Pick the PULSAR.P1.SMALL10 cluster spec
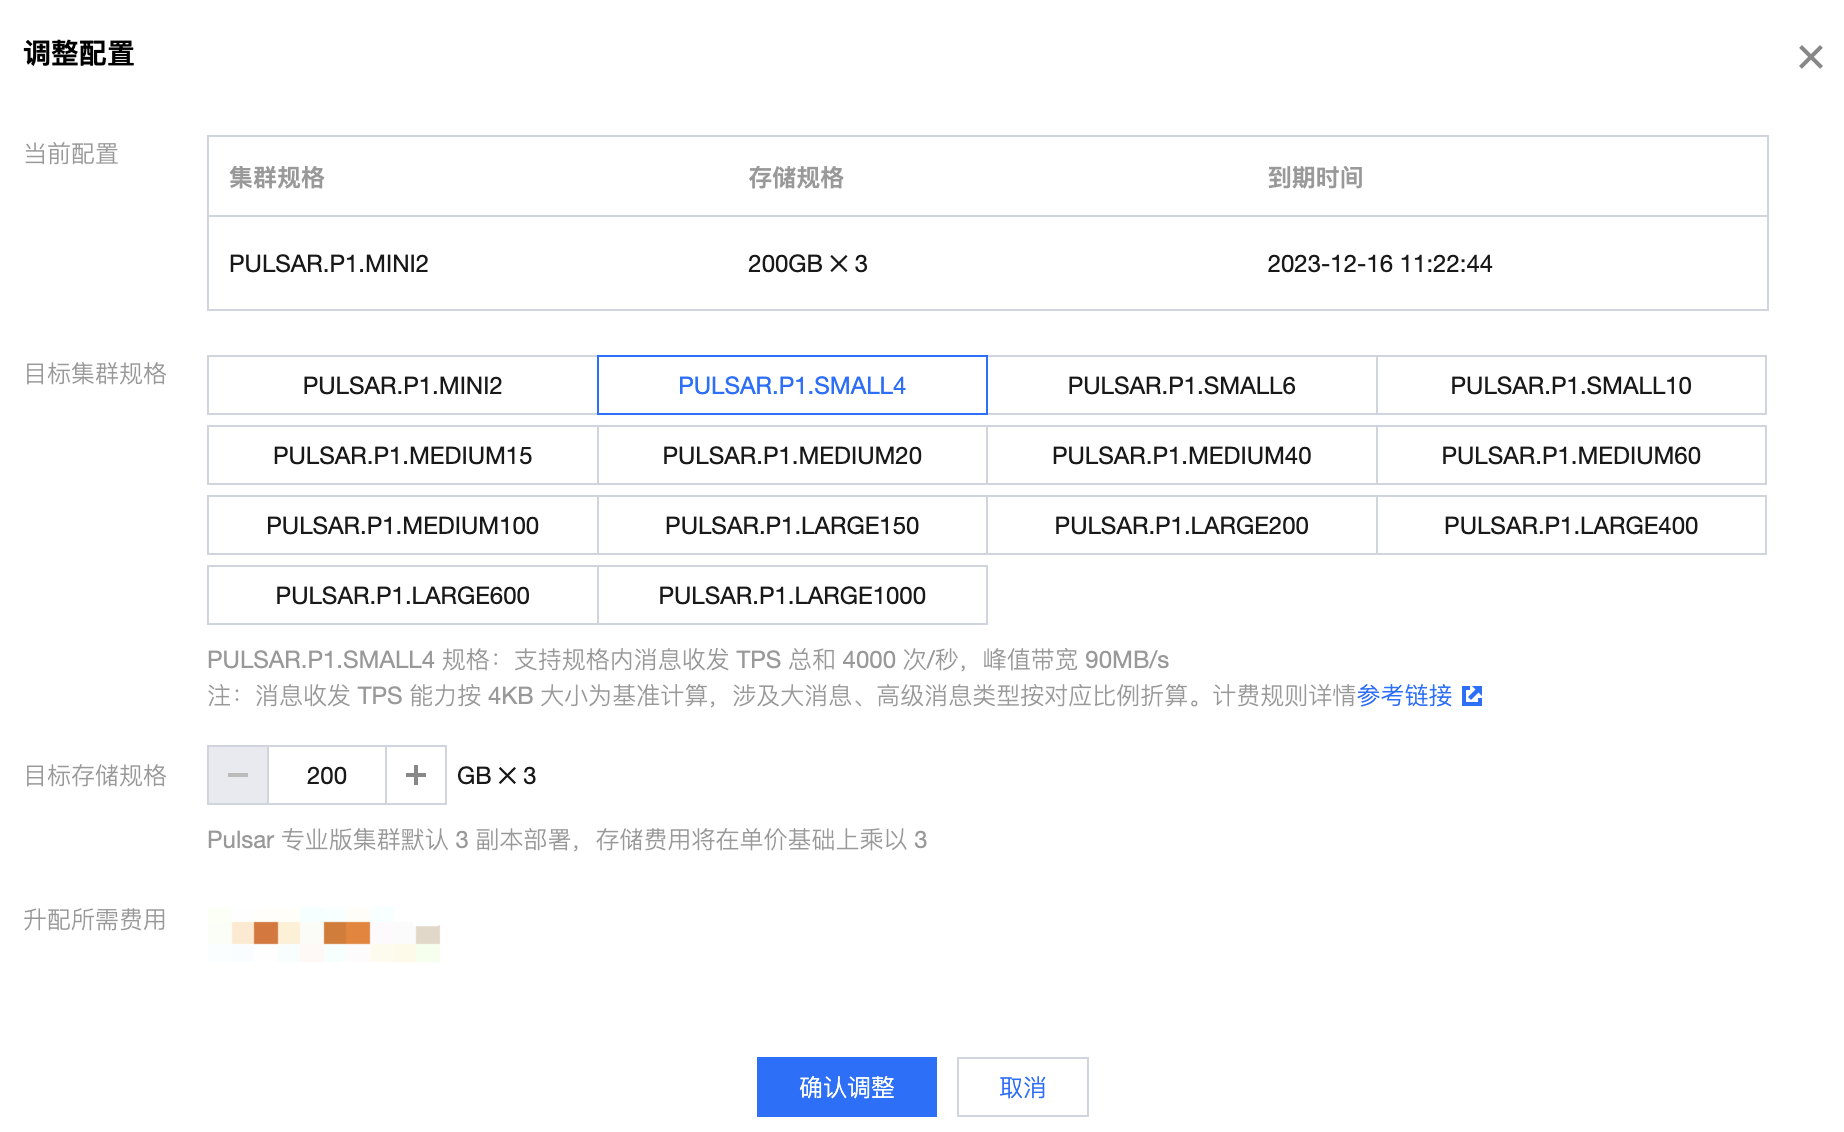This screenshot has height=1132, width=1844. pyautogui.click(x=1571, y=385)
